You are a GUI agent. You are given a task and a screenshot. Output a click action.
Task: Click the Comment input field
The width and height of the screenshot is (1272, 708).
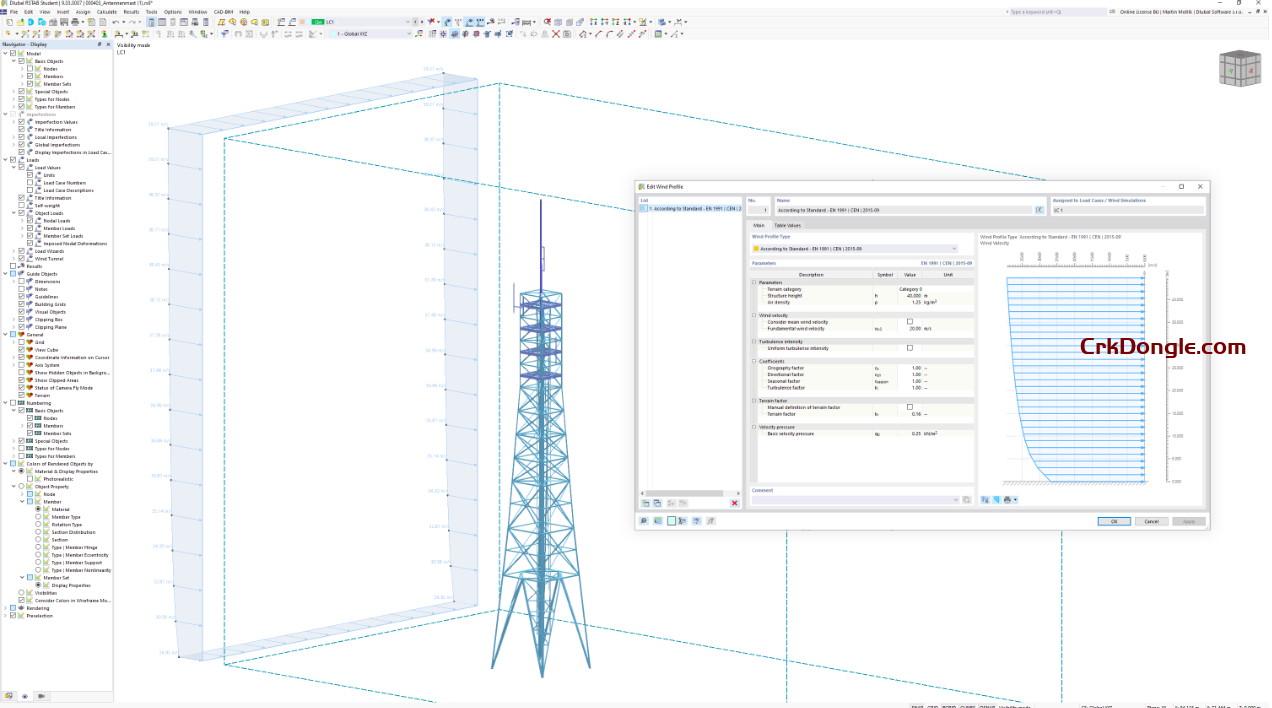[x=850, y=499]
